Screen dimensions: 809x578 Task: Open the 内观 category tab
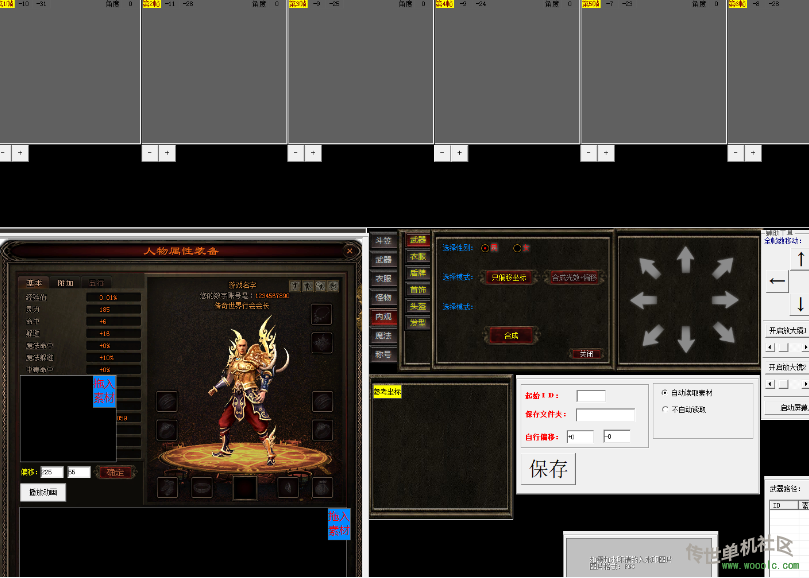click(383, 317)
